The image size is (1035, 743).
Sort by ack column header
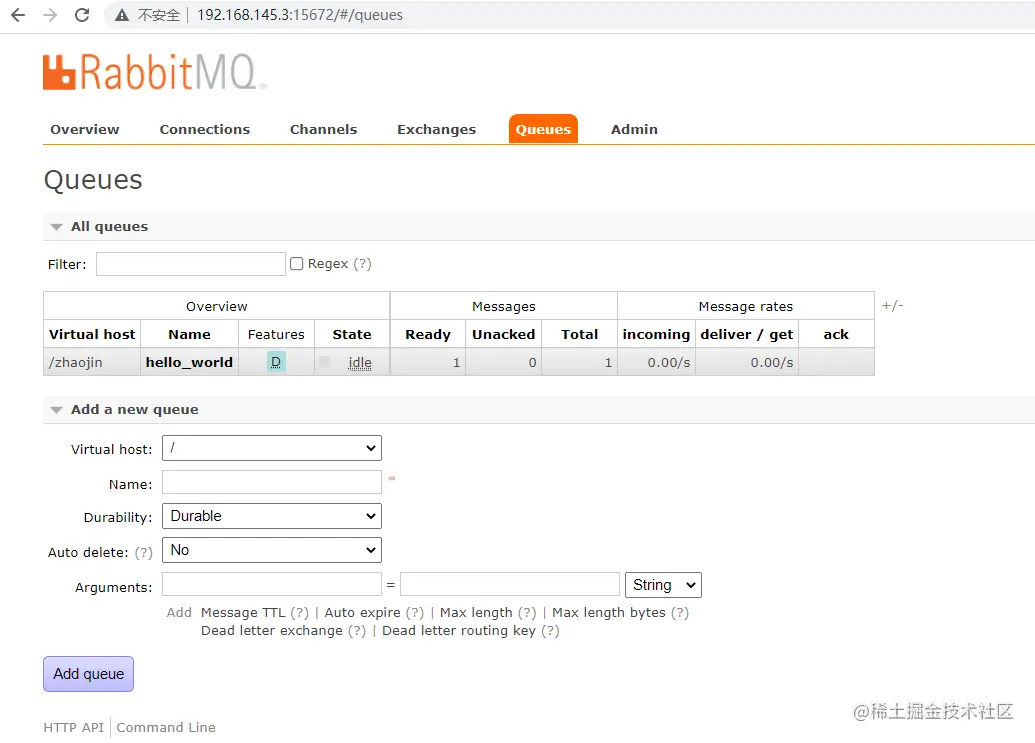point(836,335)
